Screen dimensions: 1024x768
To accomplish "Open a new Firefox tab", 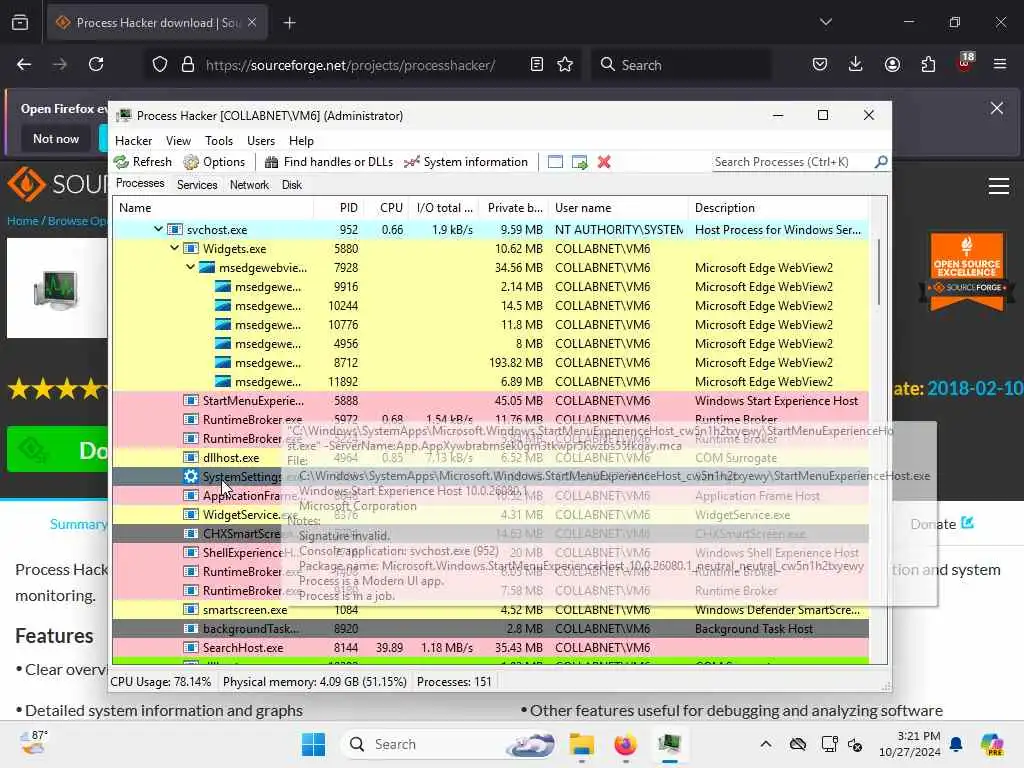I will [290, 23].
